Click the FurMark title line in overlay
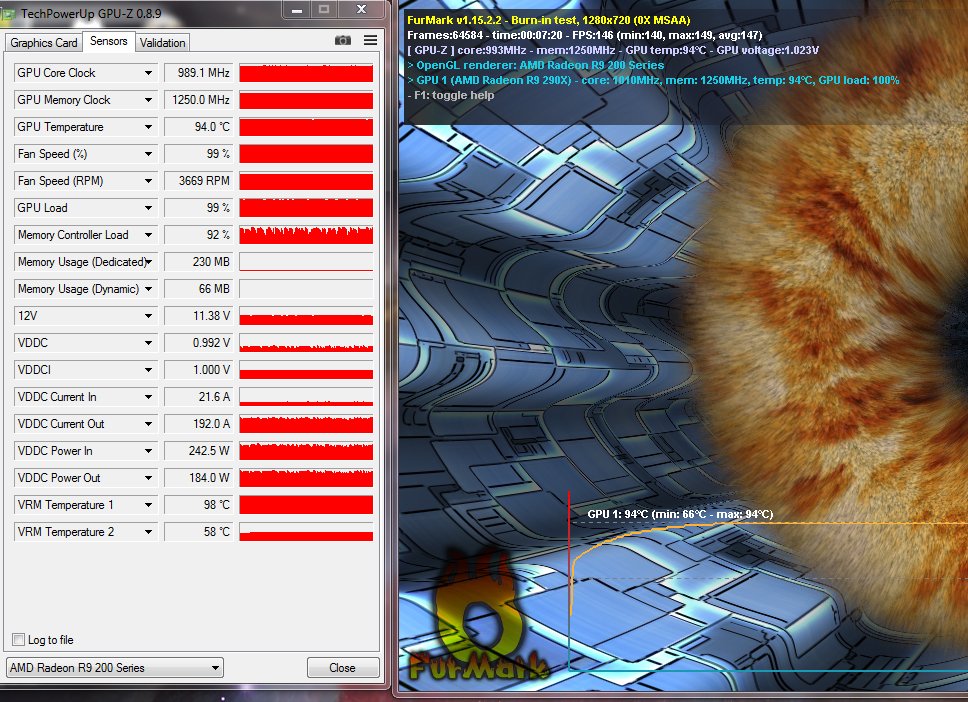 (549, 20)
